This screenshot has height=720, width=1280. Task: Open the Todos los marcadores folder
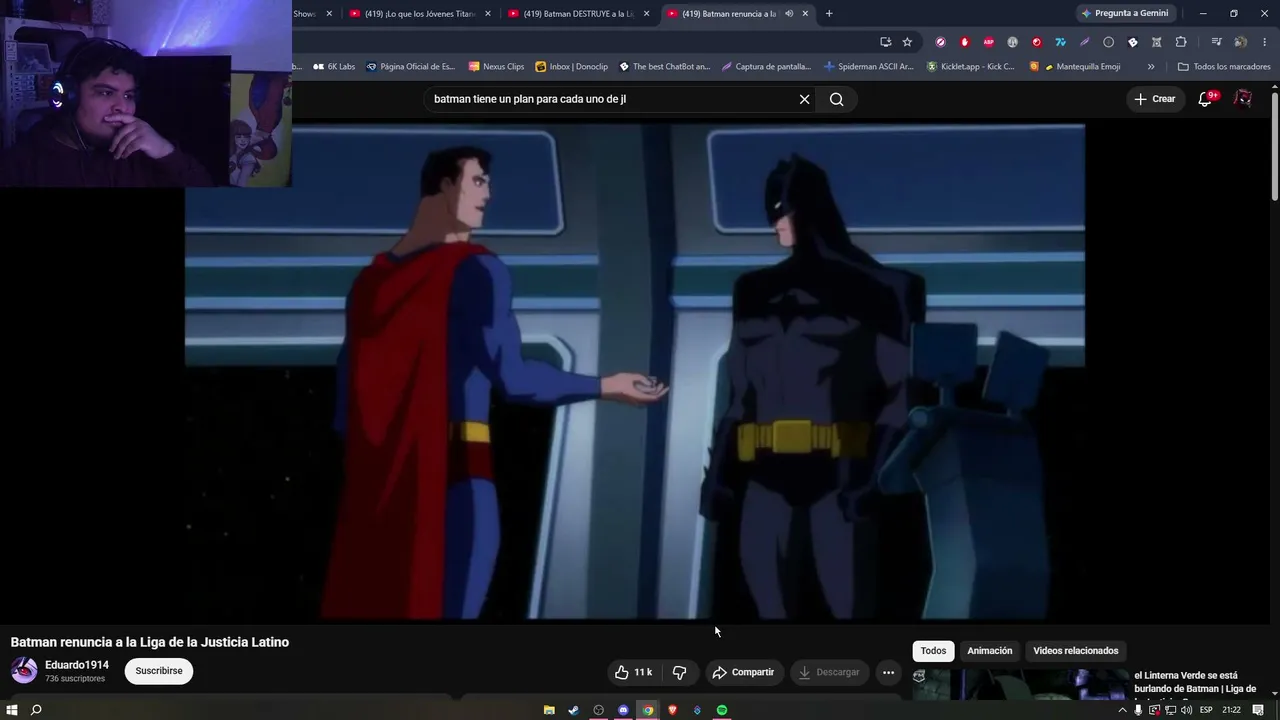(1224, 67)
